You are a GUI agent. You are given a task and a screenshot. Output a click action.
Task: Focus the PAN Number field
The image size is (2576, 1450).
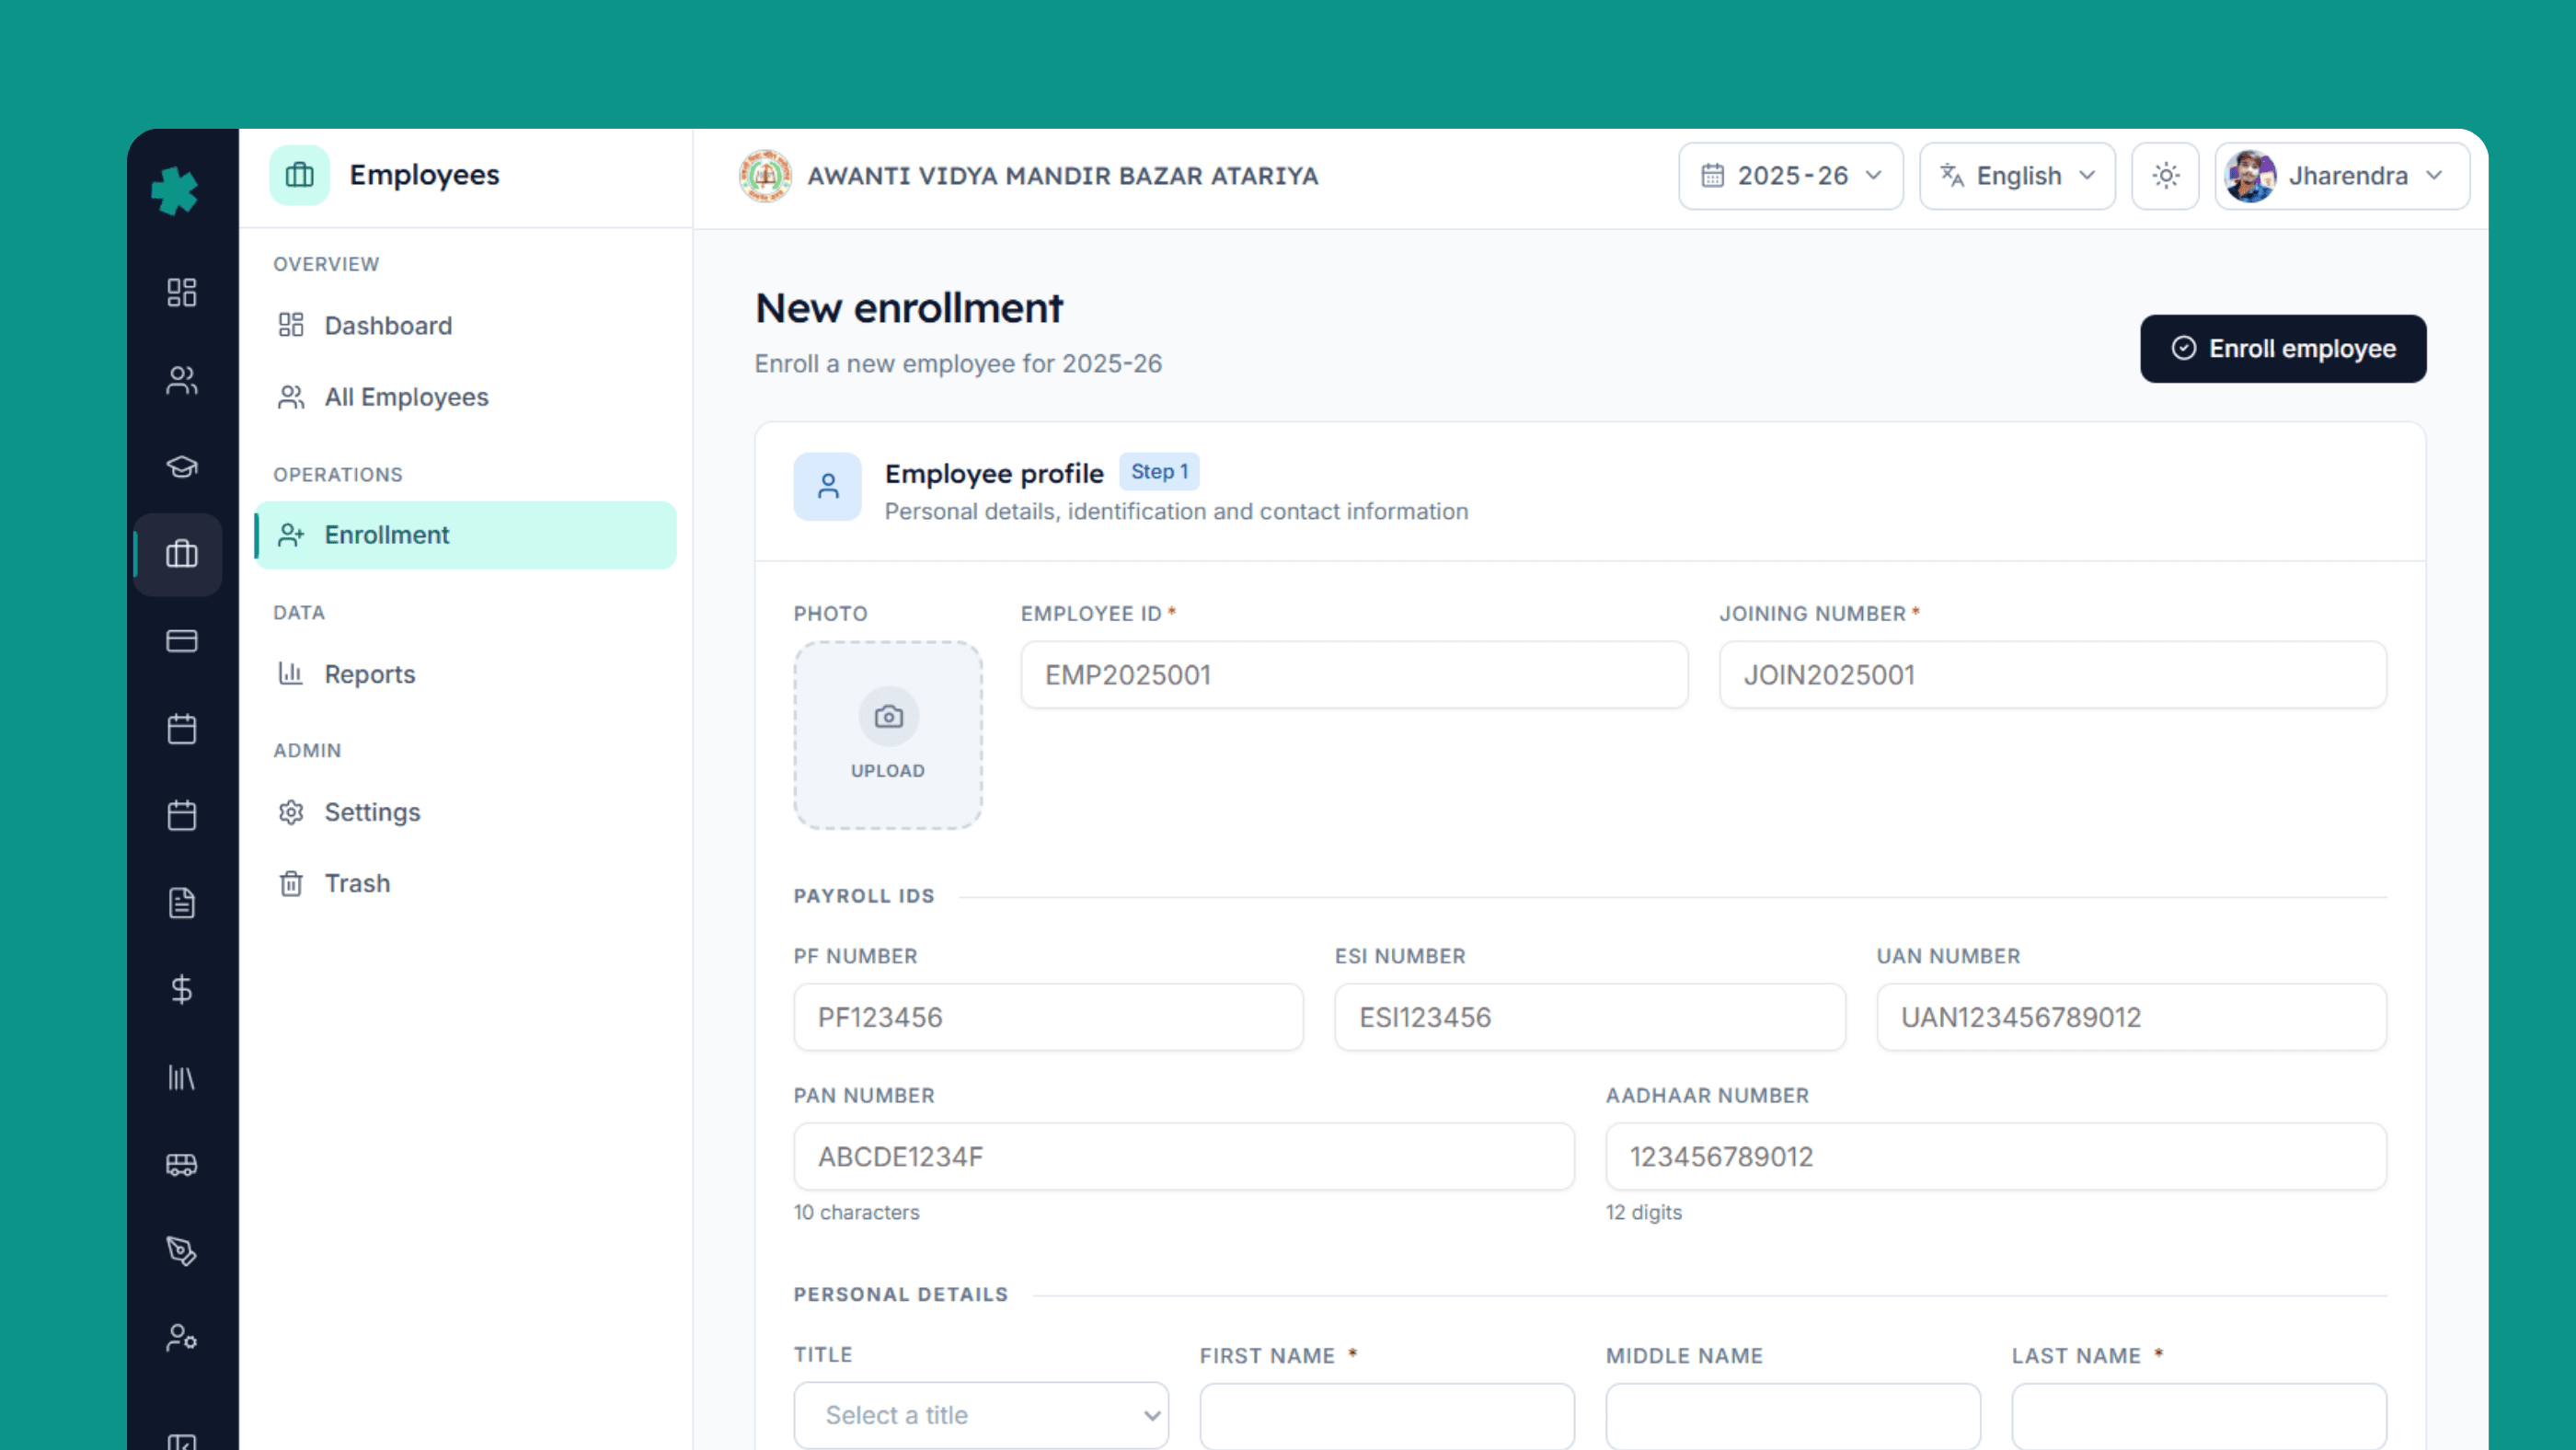click(1184, 1157)
